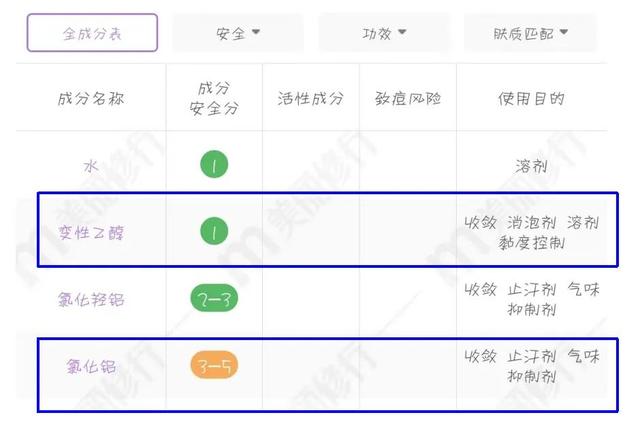Click the orange 3-5 safety badge
Image resolution: width=640 pixels, height=445 pixels.
click(x=214, y=365)
